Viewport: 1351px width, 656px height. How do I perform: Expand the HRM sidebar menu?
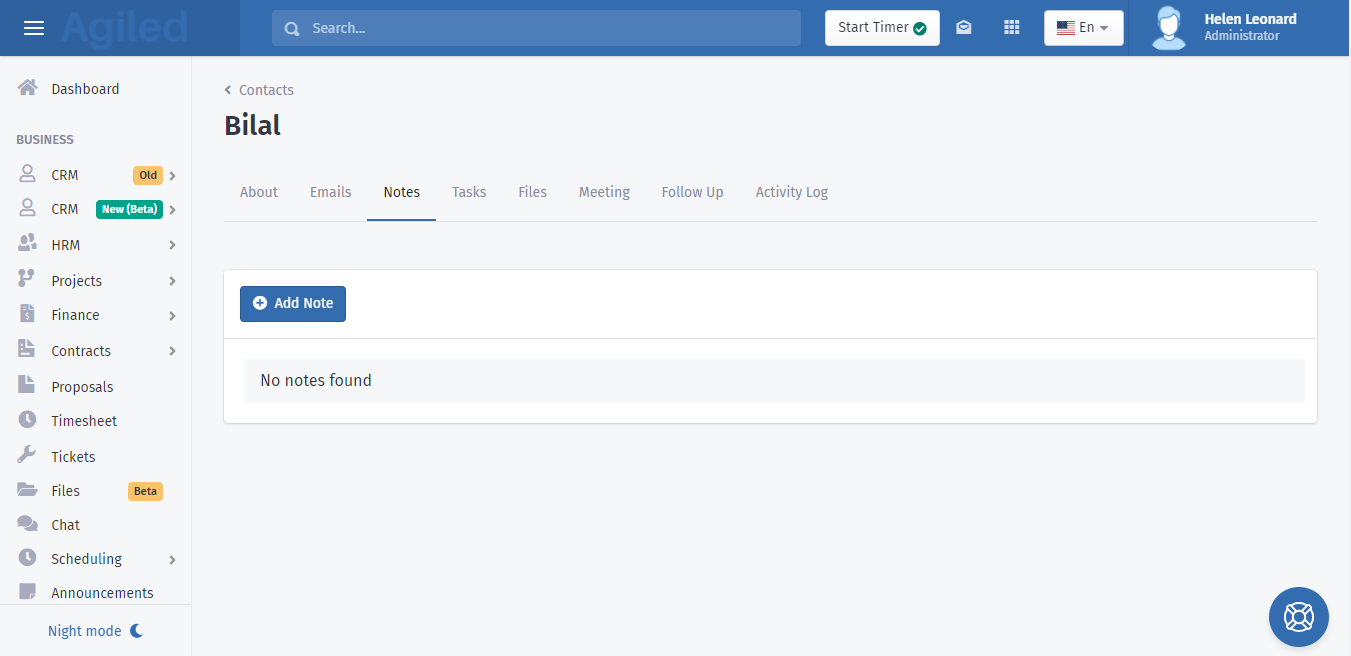click(x=172, y=245)
